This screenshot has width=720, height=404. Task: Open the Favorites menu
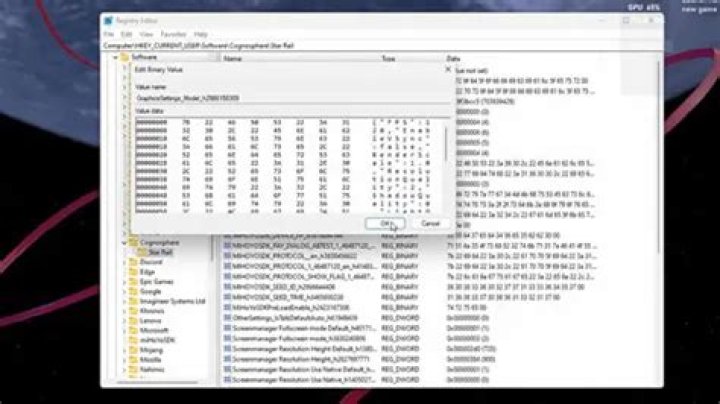pos(173,34)
